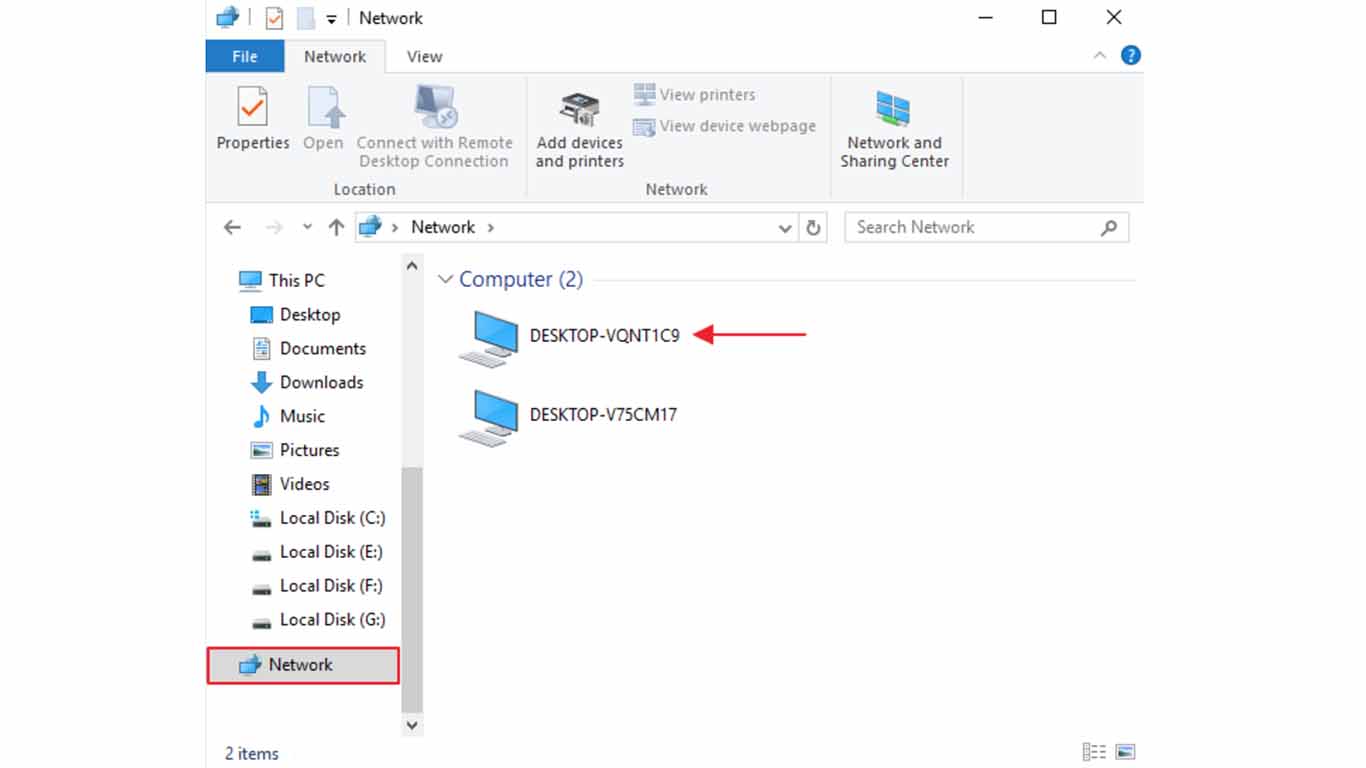Switch to the View tab
The height and width of the screenshot is (768, 1366).
point(424,57)
